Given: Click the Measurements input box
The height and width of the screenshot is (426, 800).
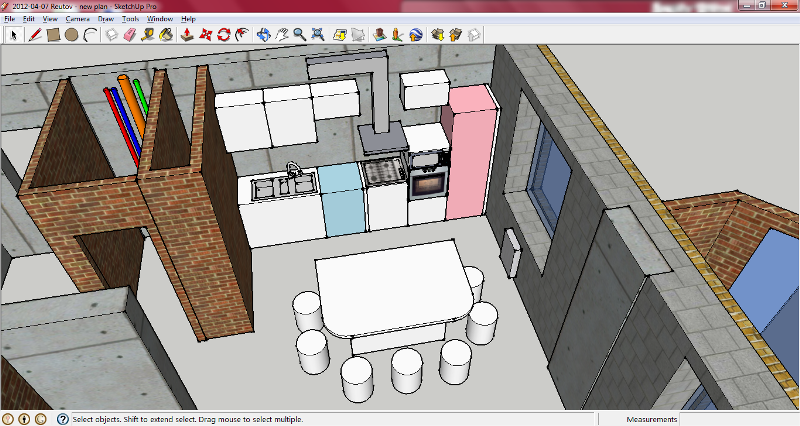Looking at the screenshot, I should click(x=740, y=419).
